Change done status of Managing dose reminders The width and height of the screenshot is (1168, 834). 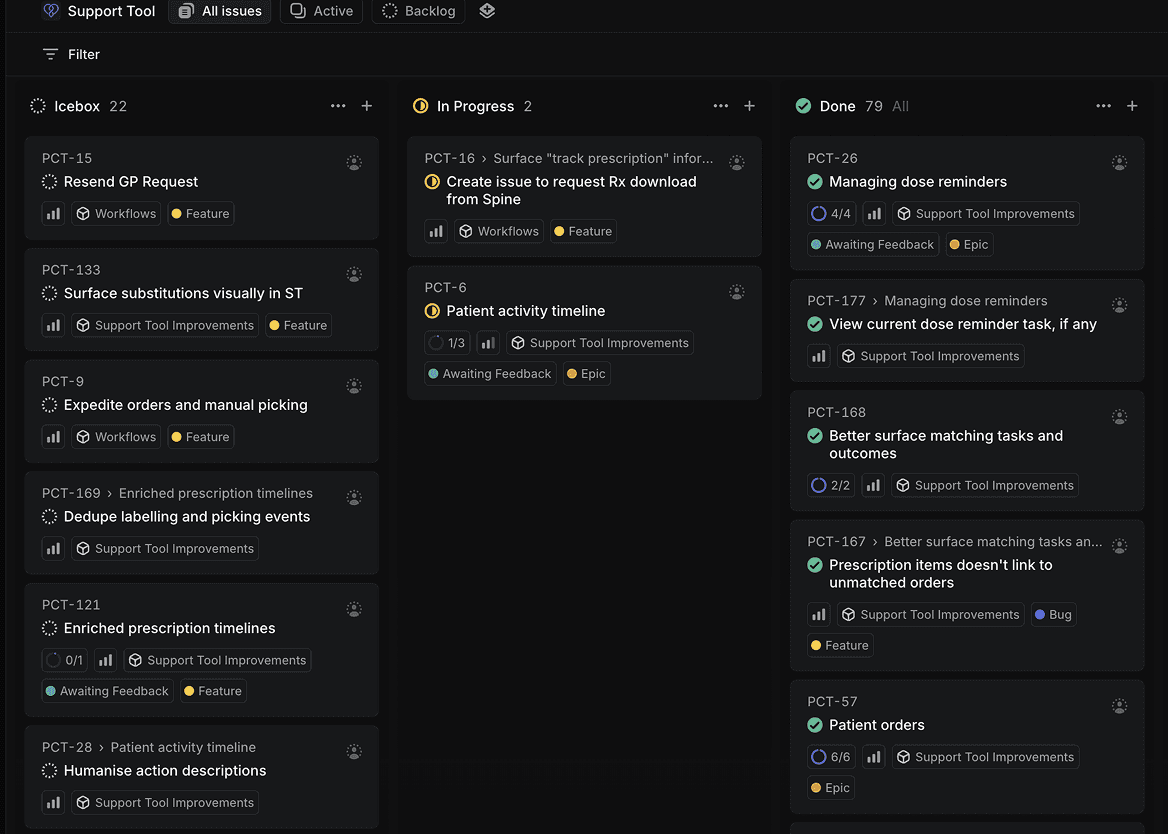(x=815, y=182)
